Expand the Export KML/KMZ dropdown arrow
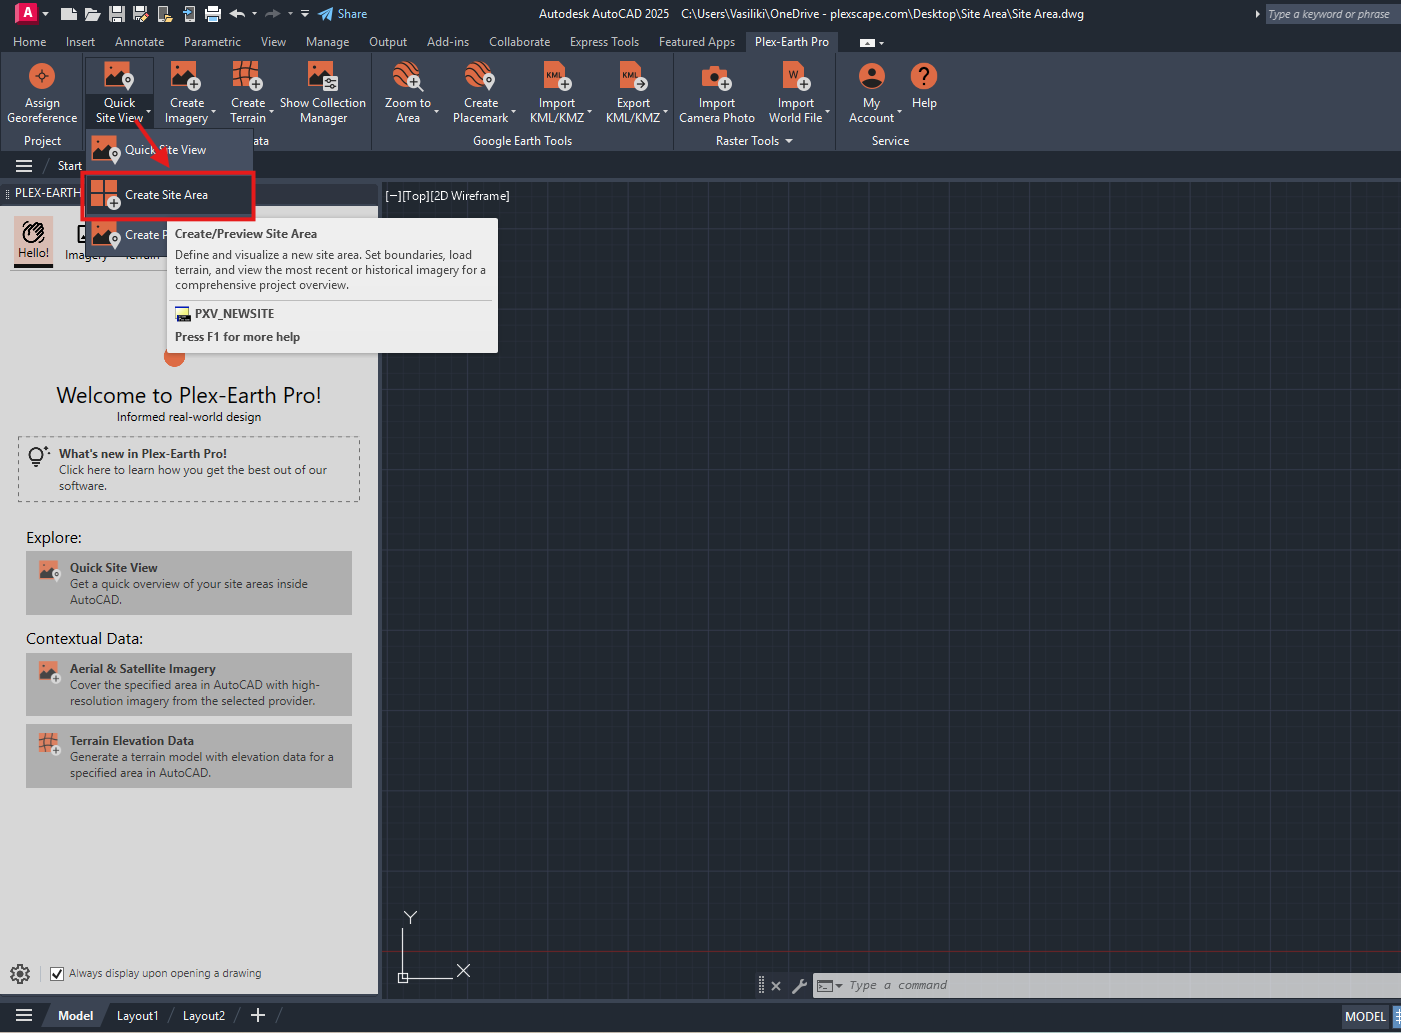 [665, 112]
